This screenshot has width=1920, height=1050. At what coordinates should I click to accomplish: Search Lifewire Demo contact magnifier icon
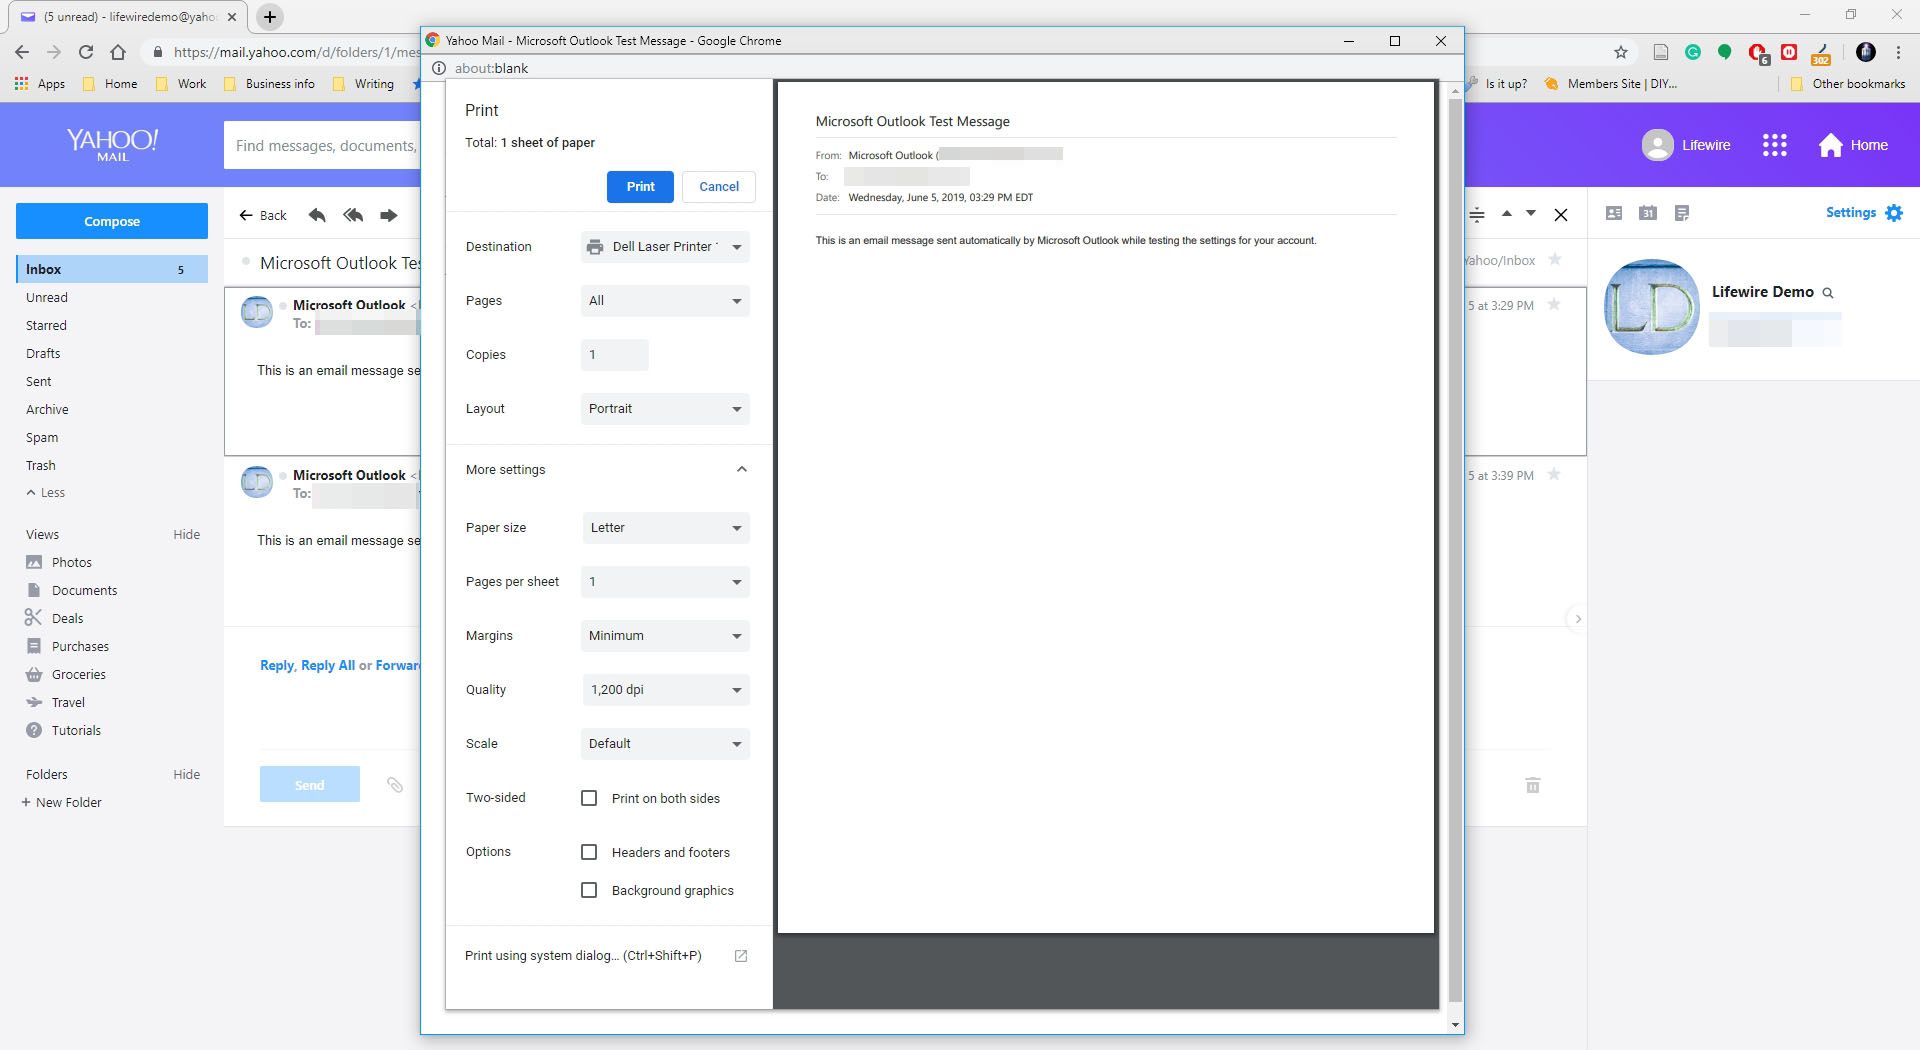tap(1828, 293)
